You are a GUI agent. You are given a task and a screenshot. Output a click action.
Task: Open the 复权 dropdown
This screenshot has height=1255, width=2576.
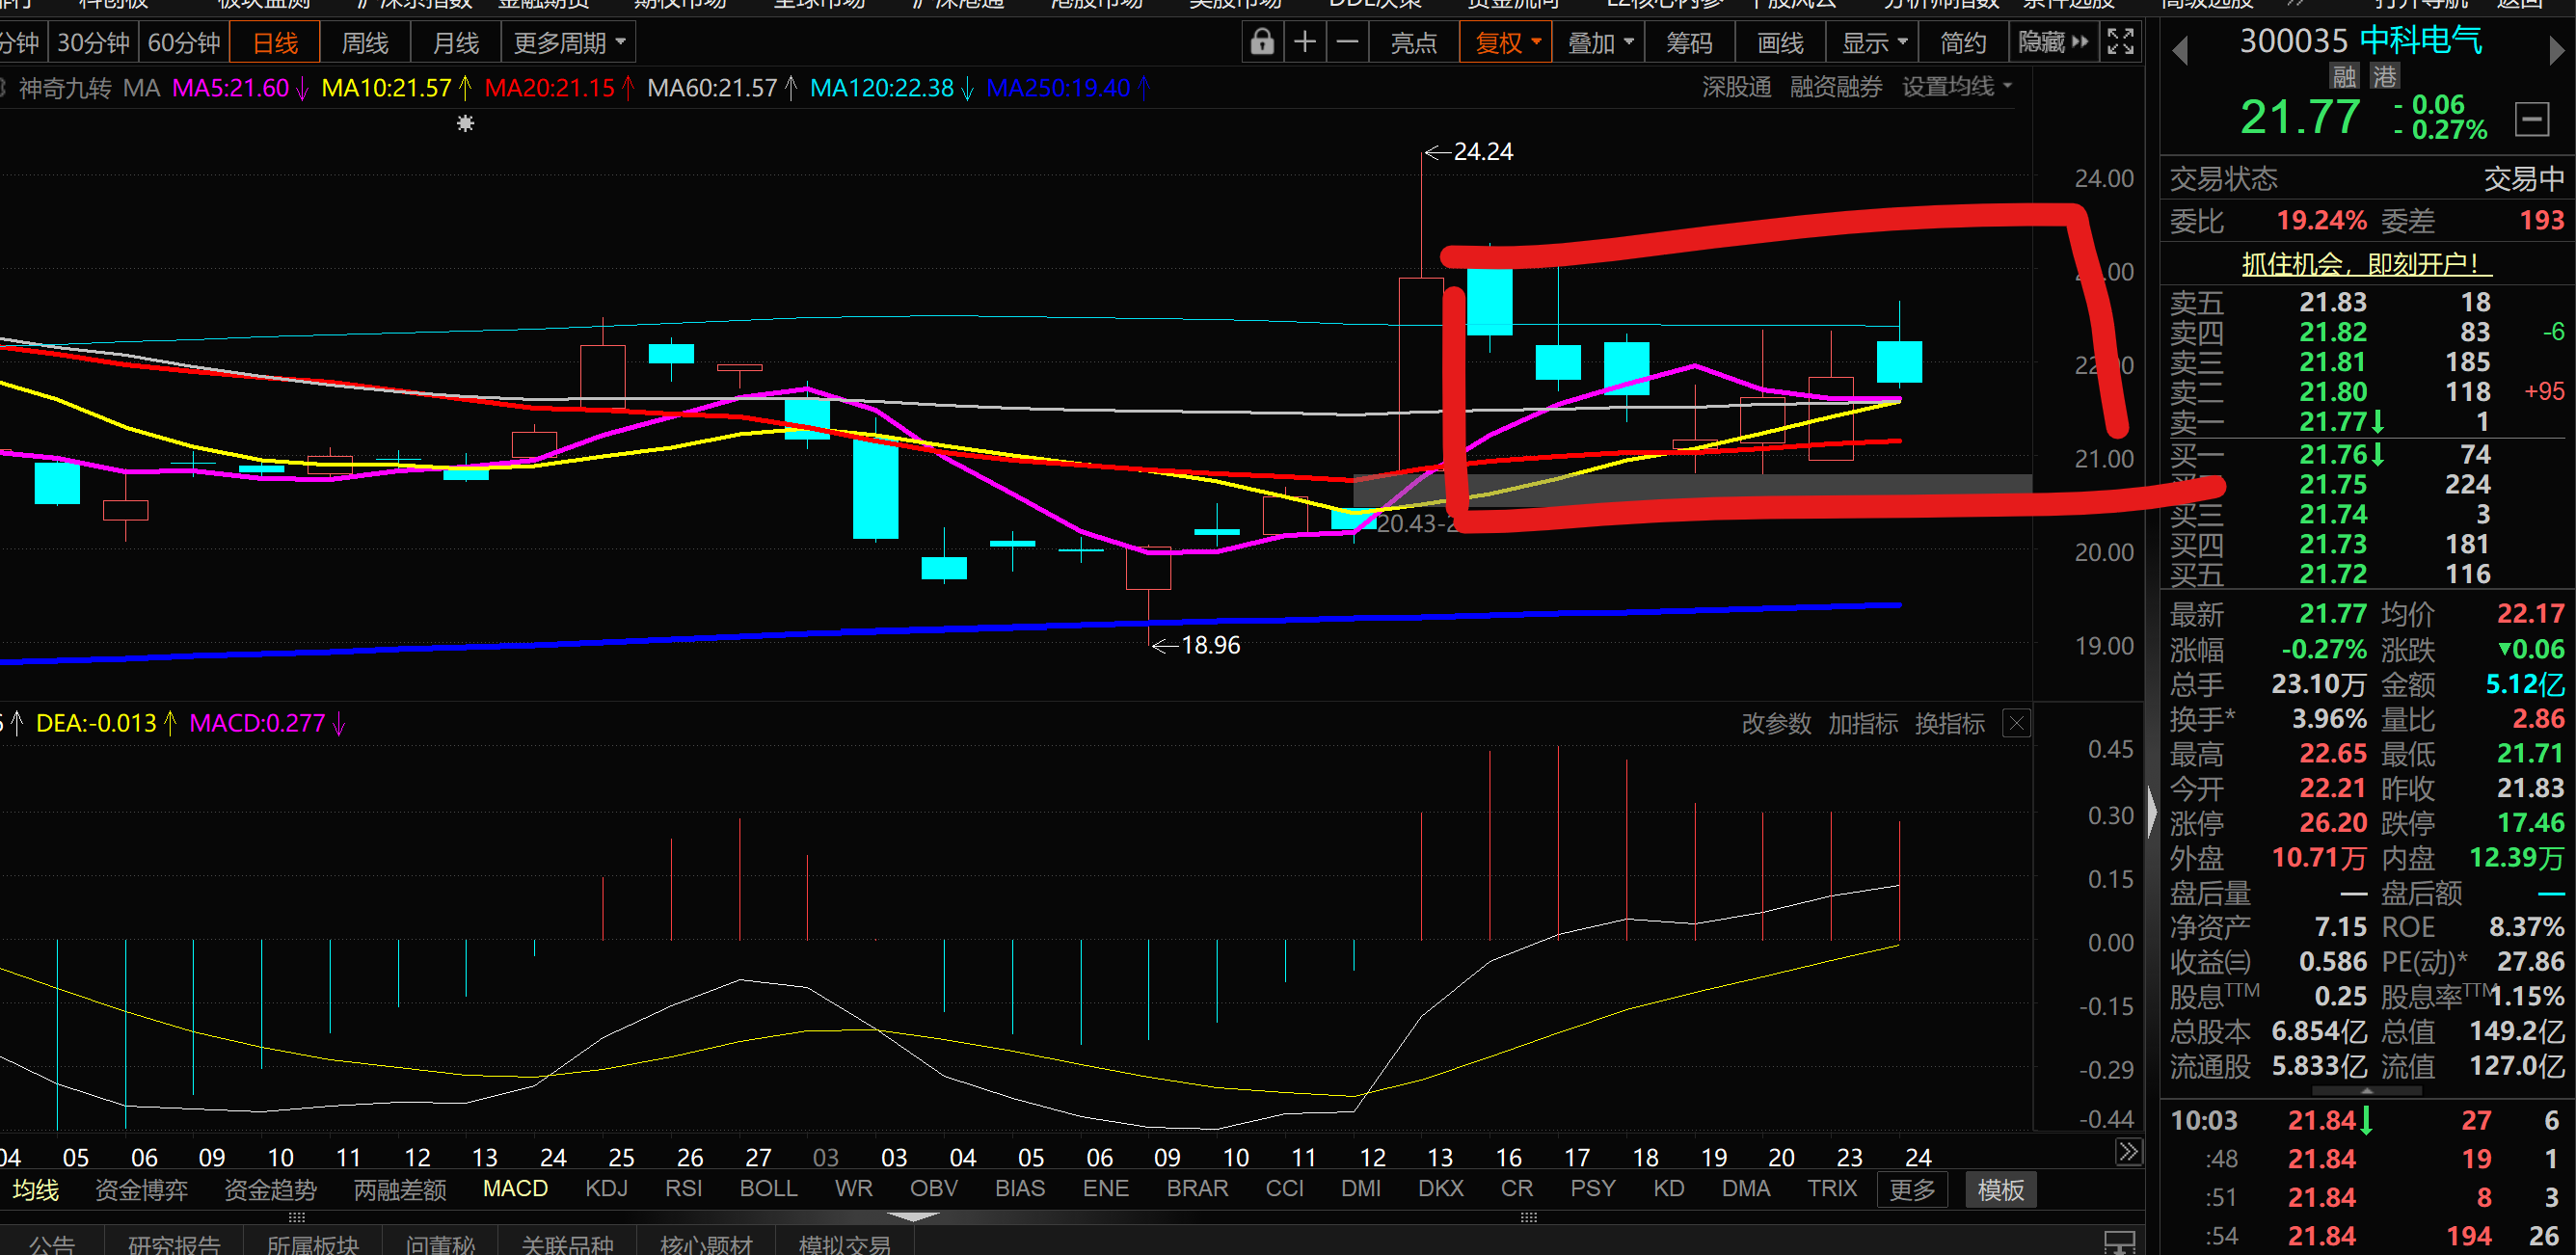(1506, 42)
